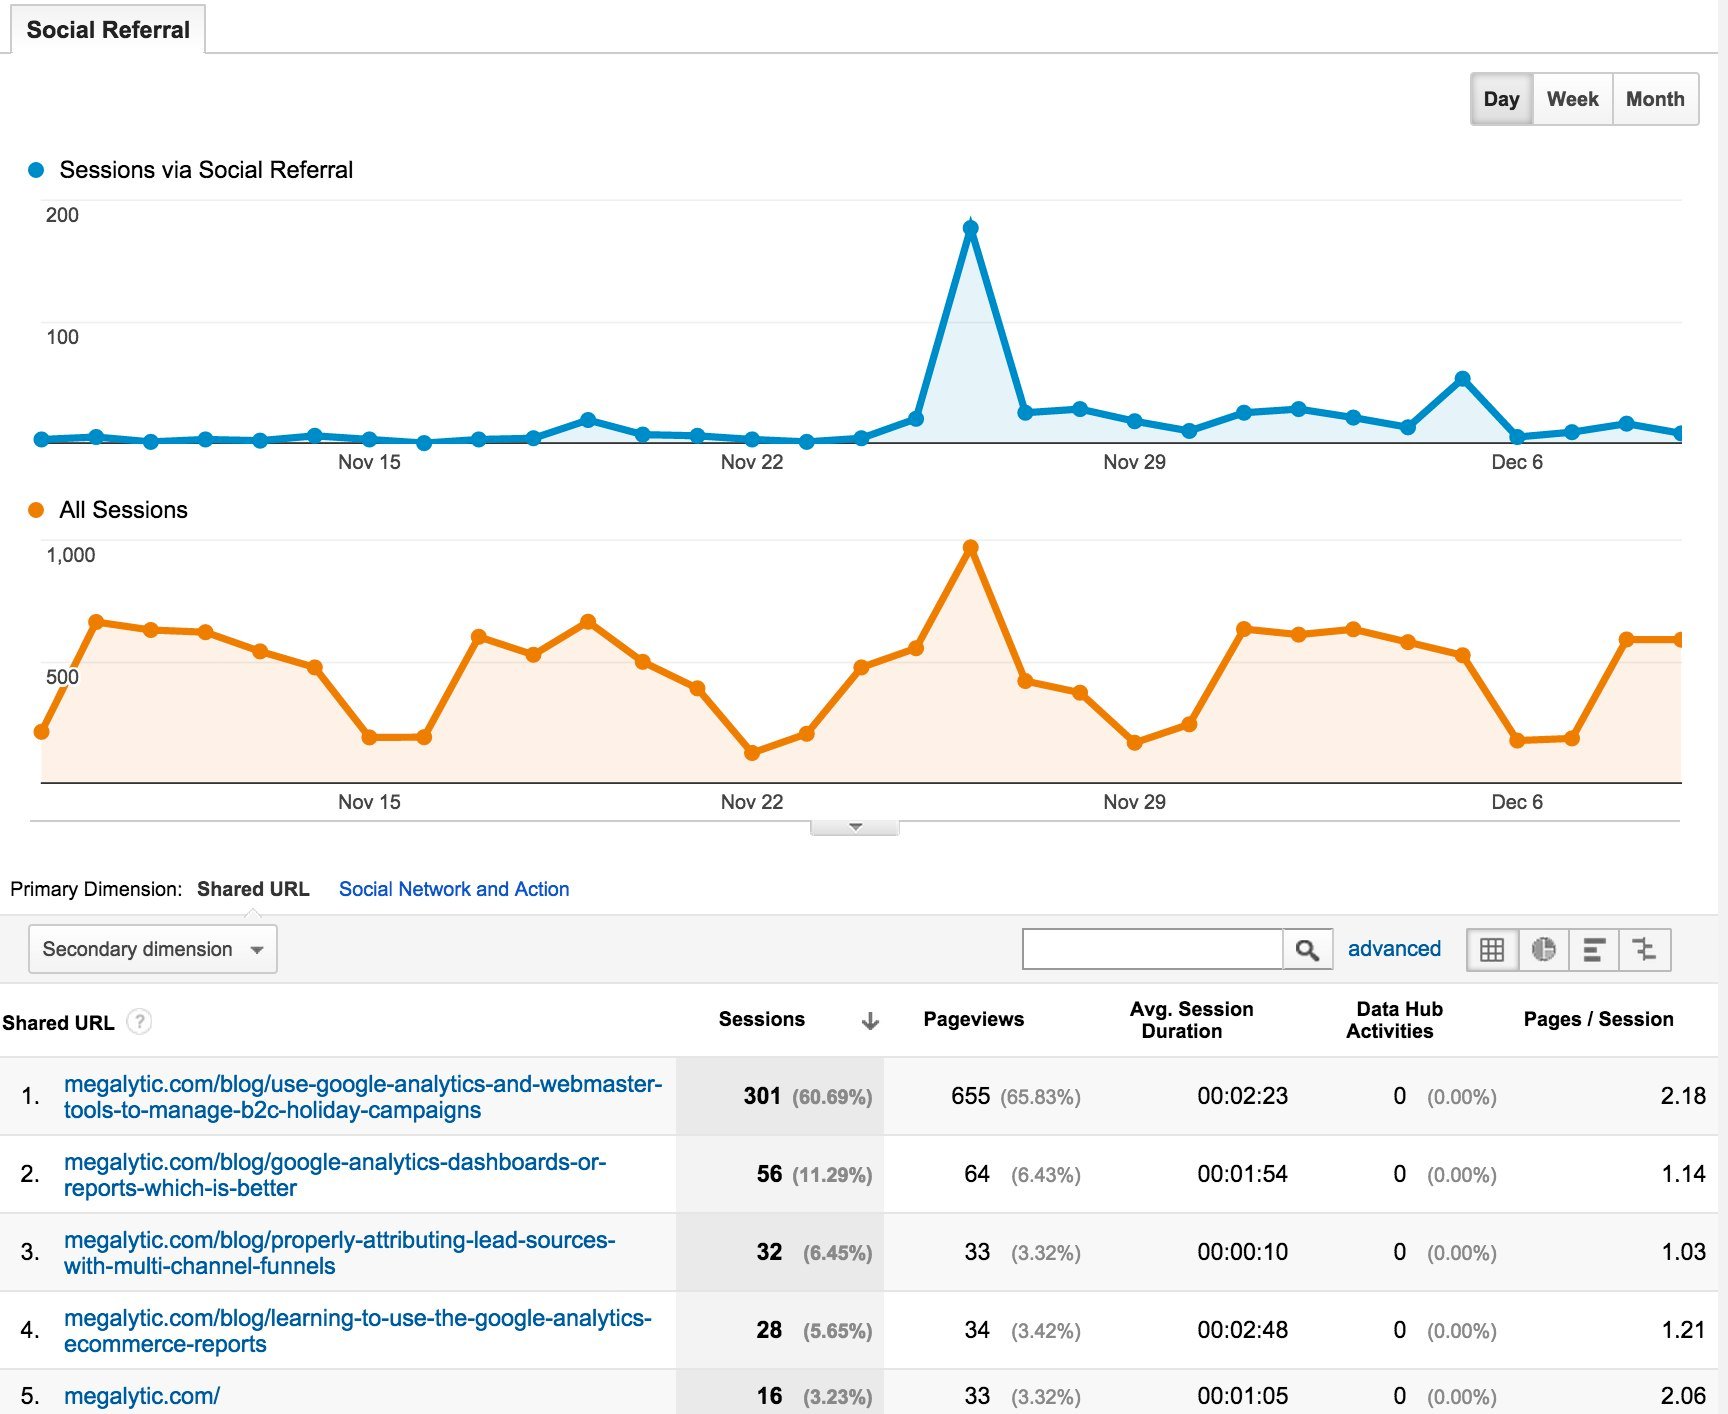Switch to the Social Referral tab
Viewport: 1728px width, 1414px height.
coord(107,29)
